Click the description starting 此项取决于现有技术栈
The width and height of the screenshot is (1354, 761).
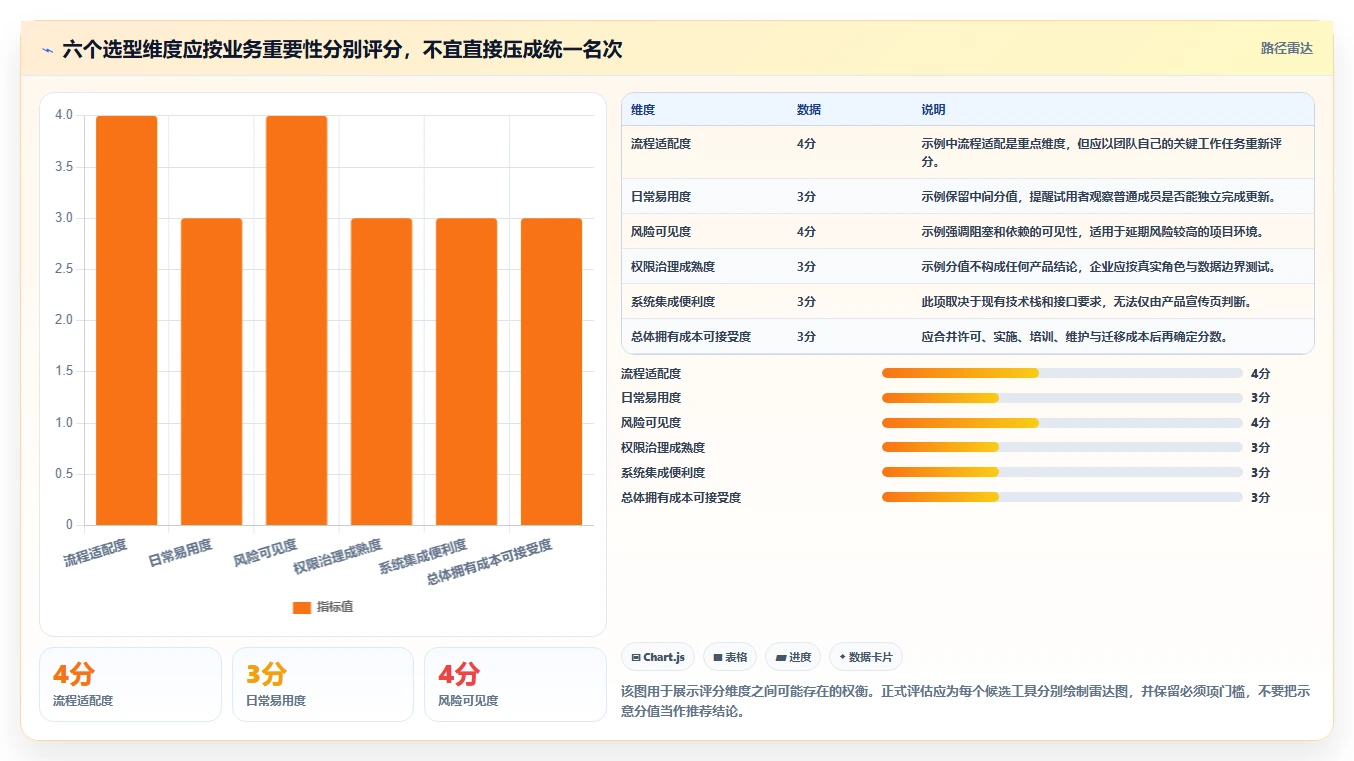click(x=1087, y=302)
